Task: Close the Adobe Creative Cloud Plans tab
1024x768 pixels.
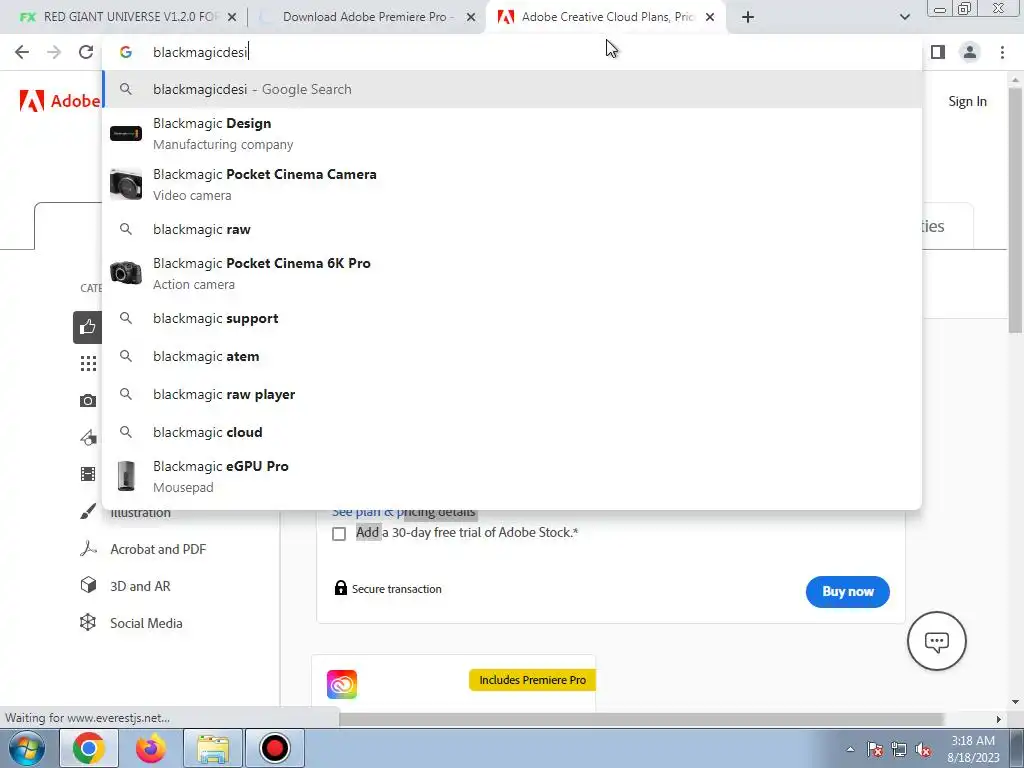Action: (x=710, y=17)
